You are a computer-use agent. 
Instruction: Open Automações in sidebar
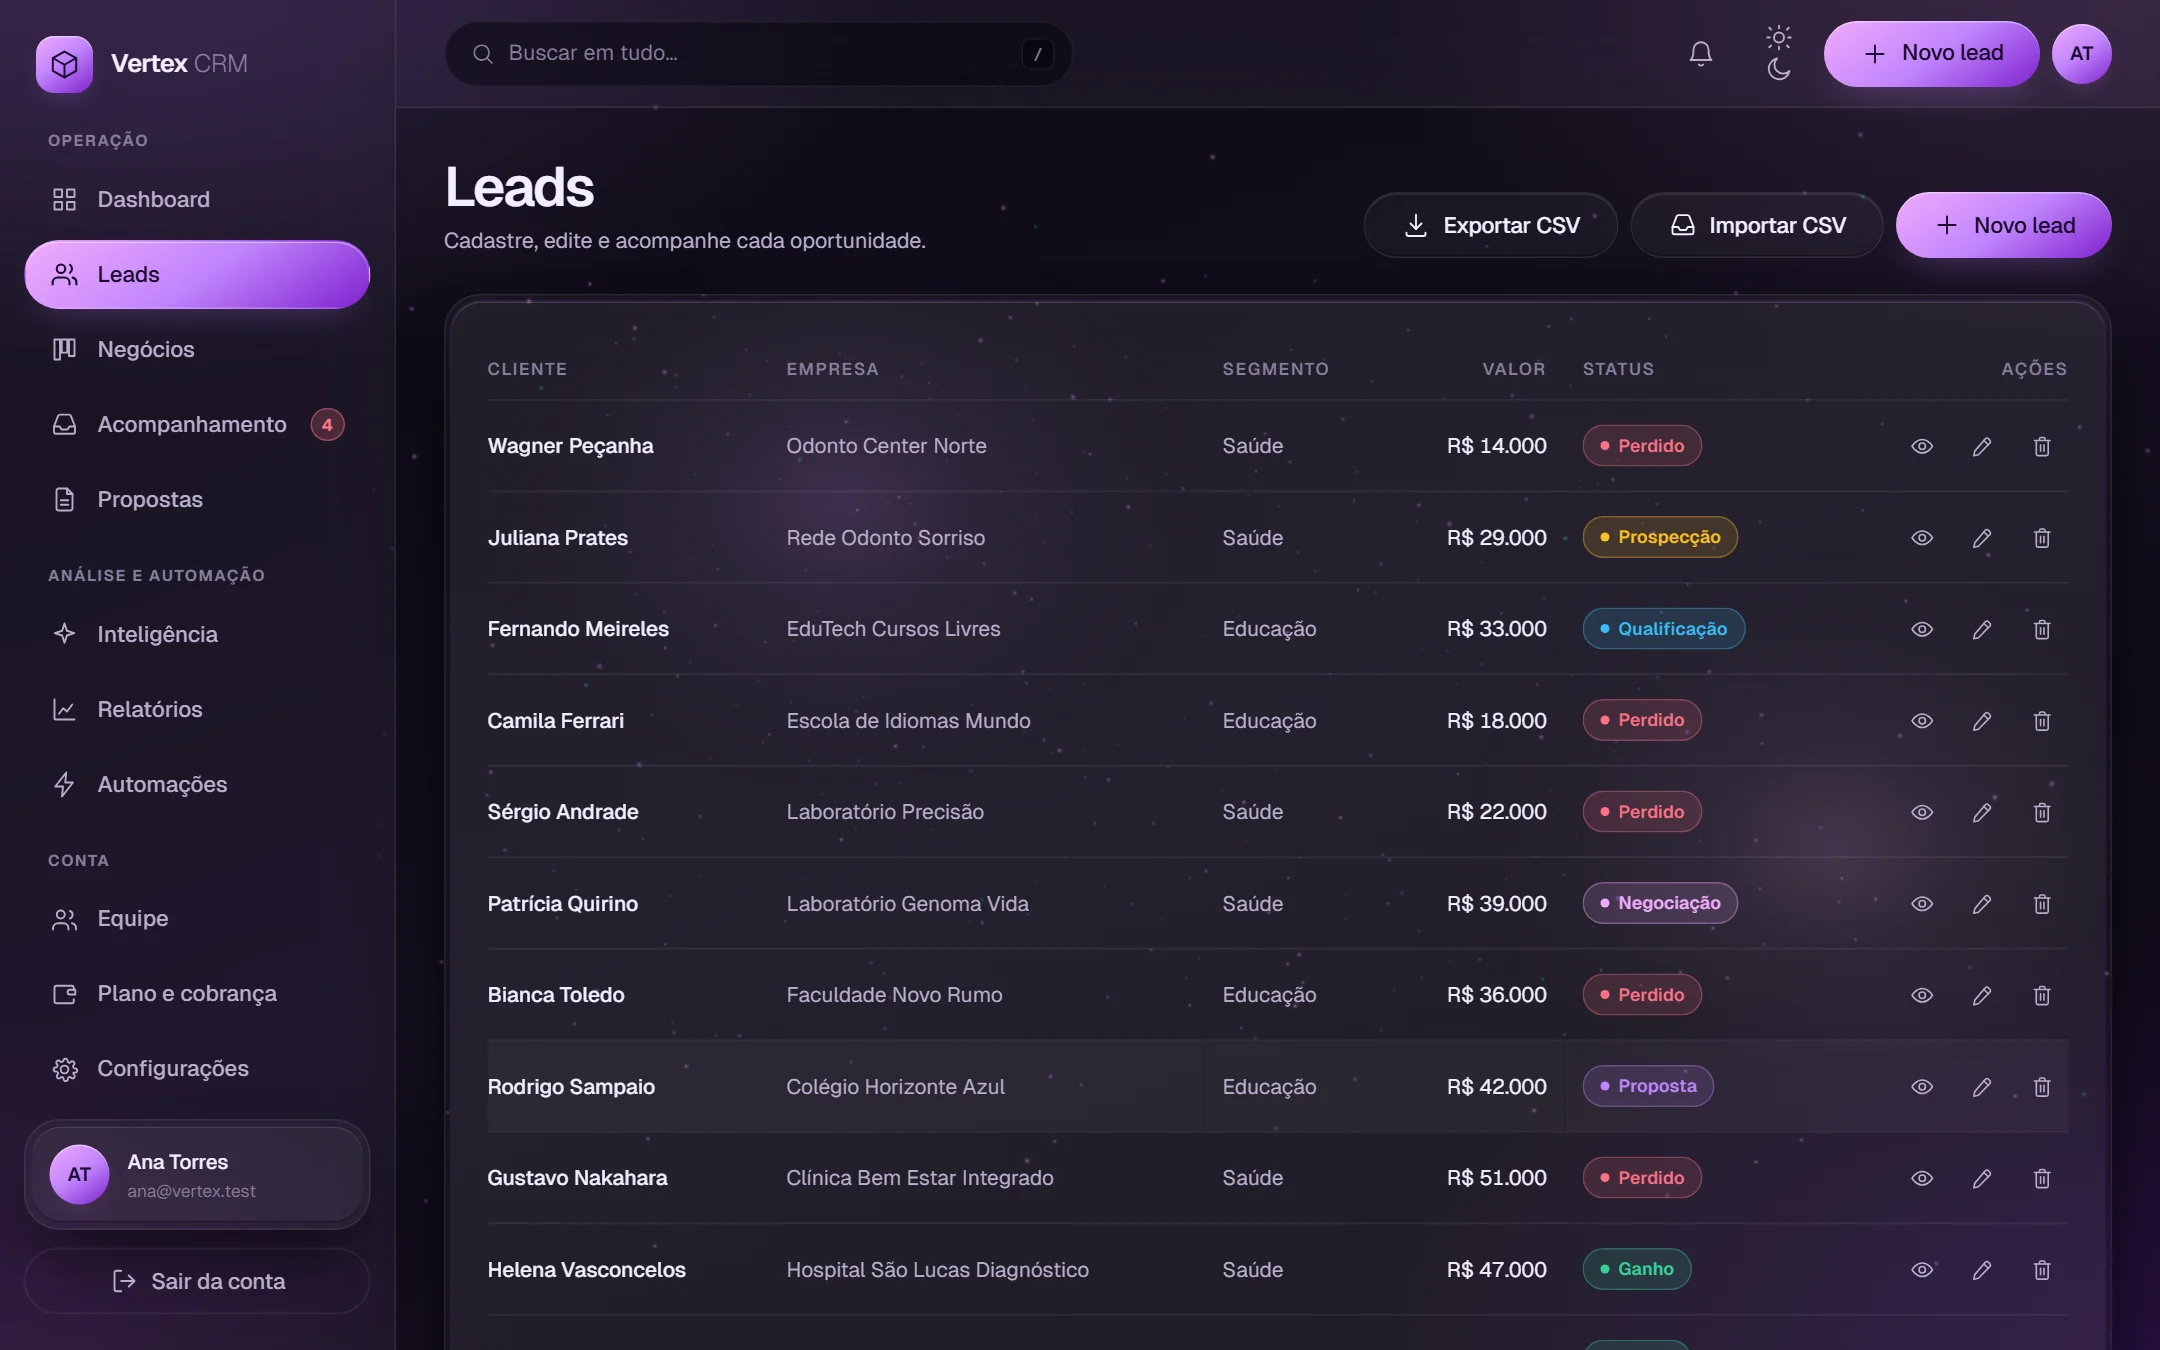pyautogui.click(x=197, y=785)
